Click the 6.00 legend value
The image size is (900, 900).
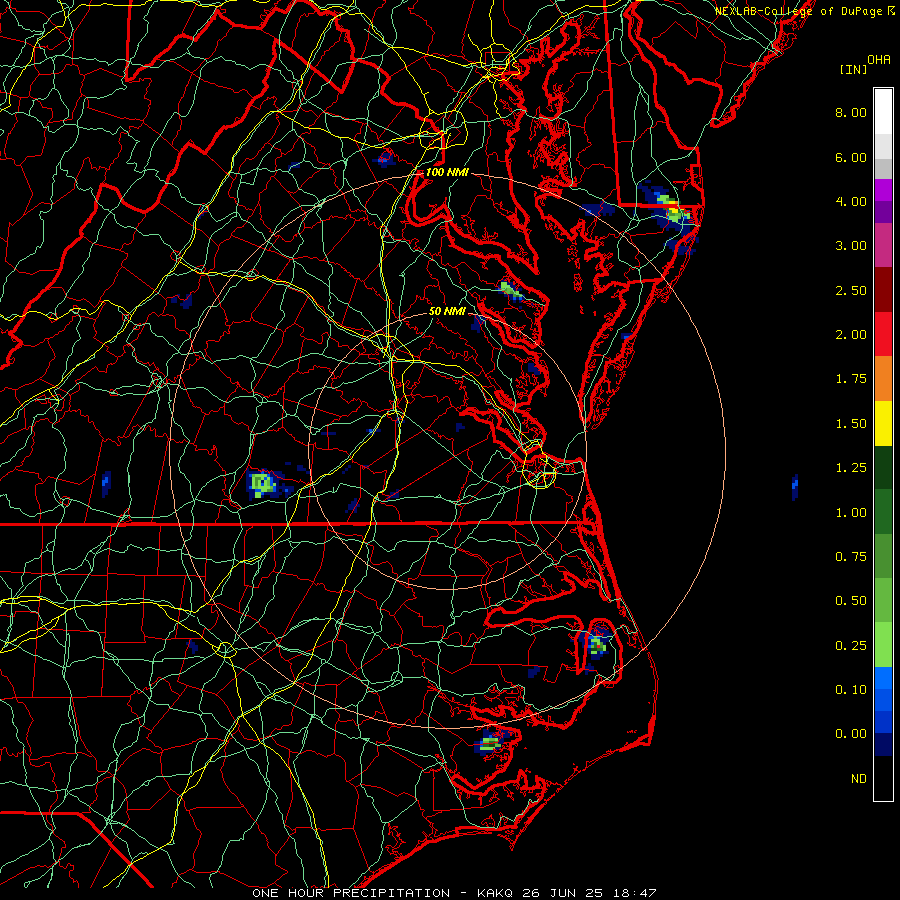(x=851, y=157)
